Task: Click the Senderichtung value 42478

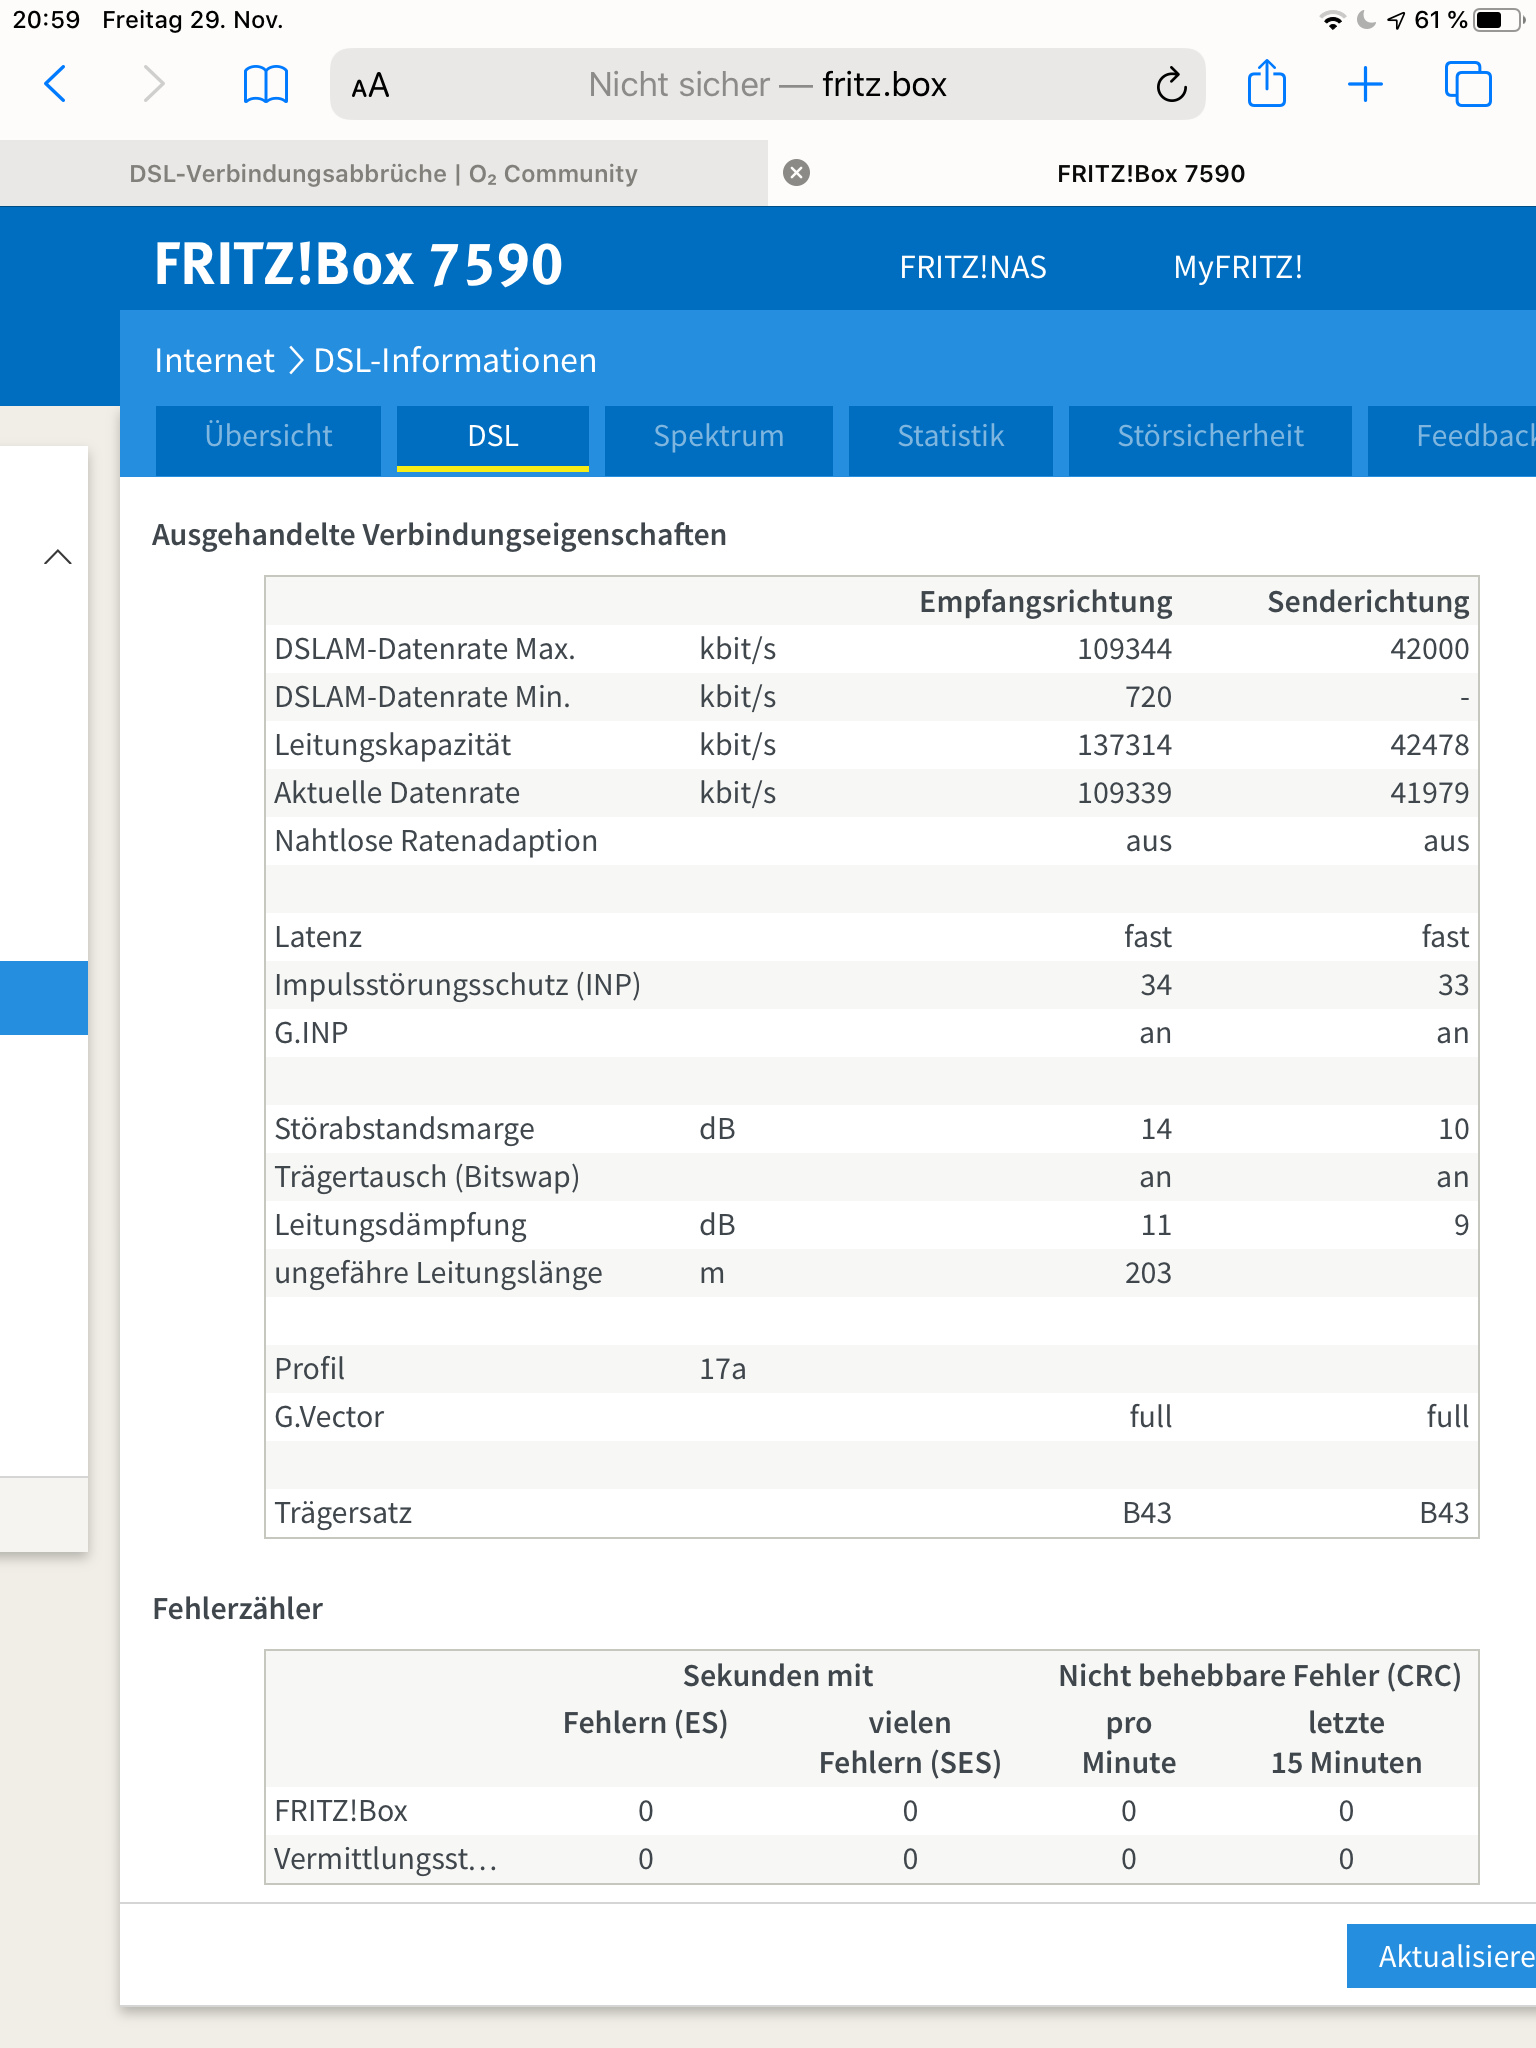Action: [x=1429, y=745]
